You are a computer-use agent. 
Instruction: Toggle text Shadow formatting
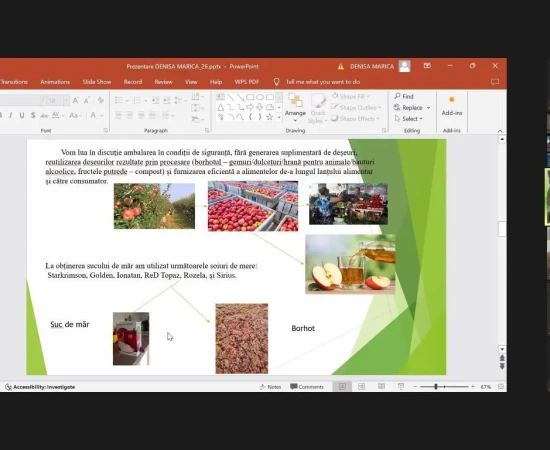(x=33, y=115)
